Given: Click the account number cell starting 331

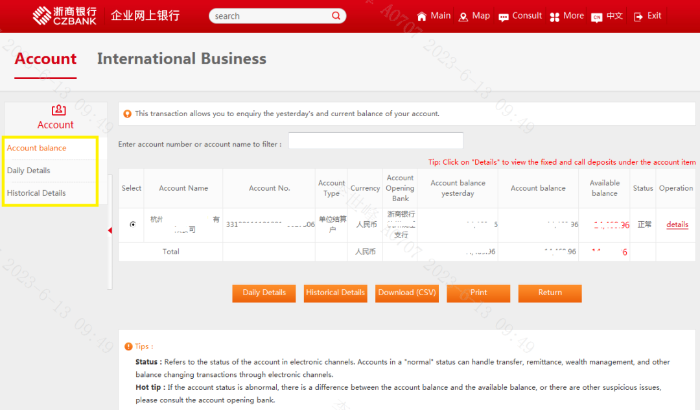Looking at the screenshot, I should point(270,224).
